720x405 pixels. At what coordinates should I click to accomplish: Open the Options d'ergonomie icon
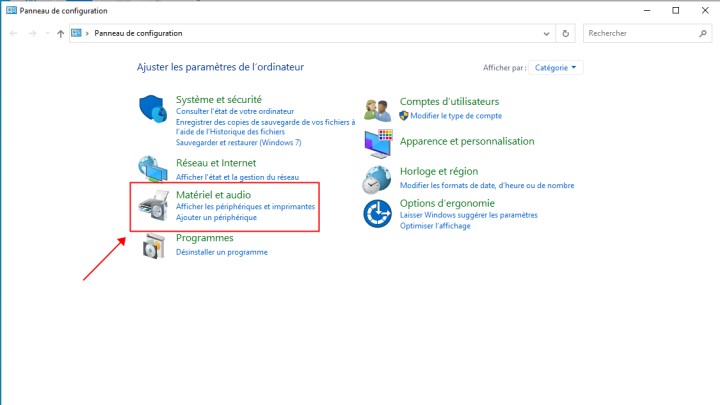(377, 214)
